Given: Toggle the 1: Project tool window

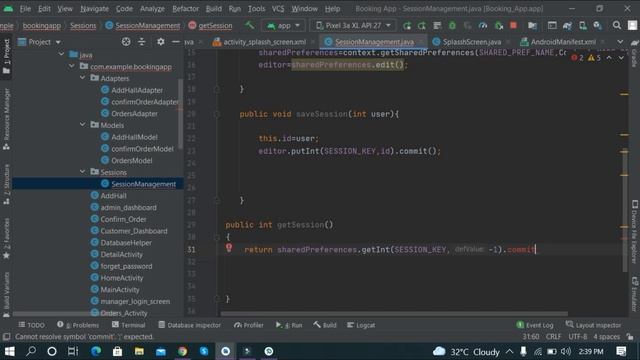Looking at the screenshot, I should coord(6,56).
